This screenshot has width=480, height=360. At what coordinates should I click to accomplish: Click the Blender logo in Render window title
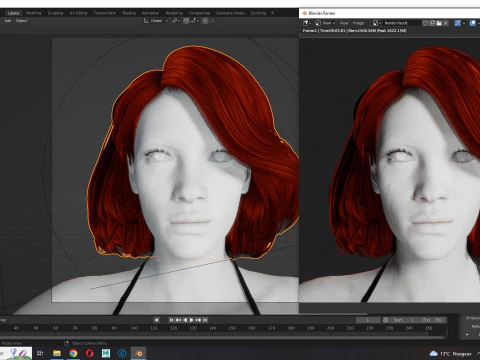pyautogui.click(x=304, y=13)
